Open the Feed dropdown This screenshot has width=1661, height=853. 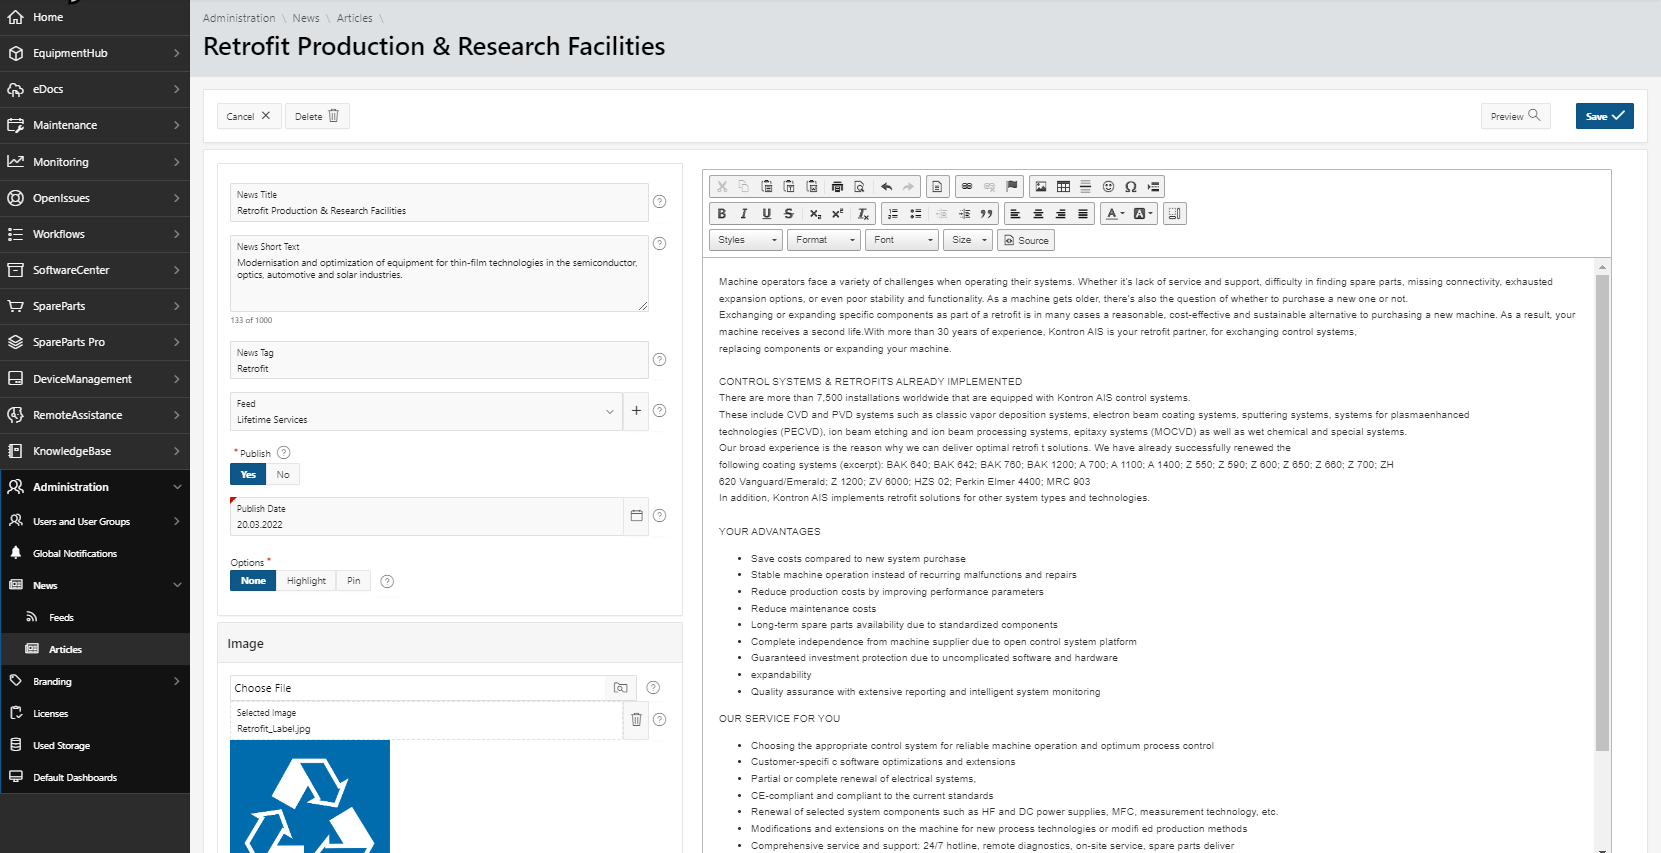coord(610,412)
